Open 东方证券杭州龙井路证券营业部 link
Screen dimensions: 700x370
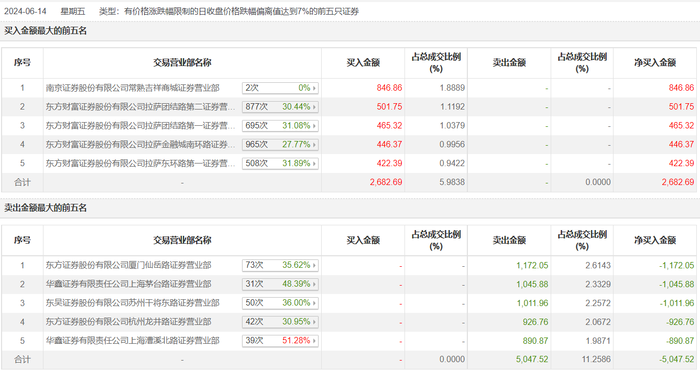pos(129,322)
